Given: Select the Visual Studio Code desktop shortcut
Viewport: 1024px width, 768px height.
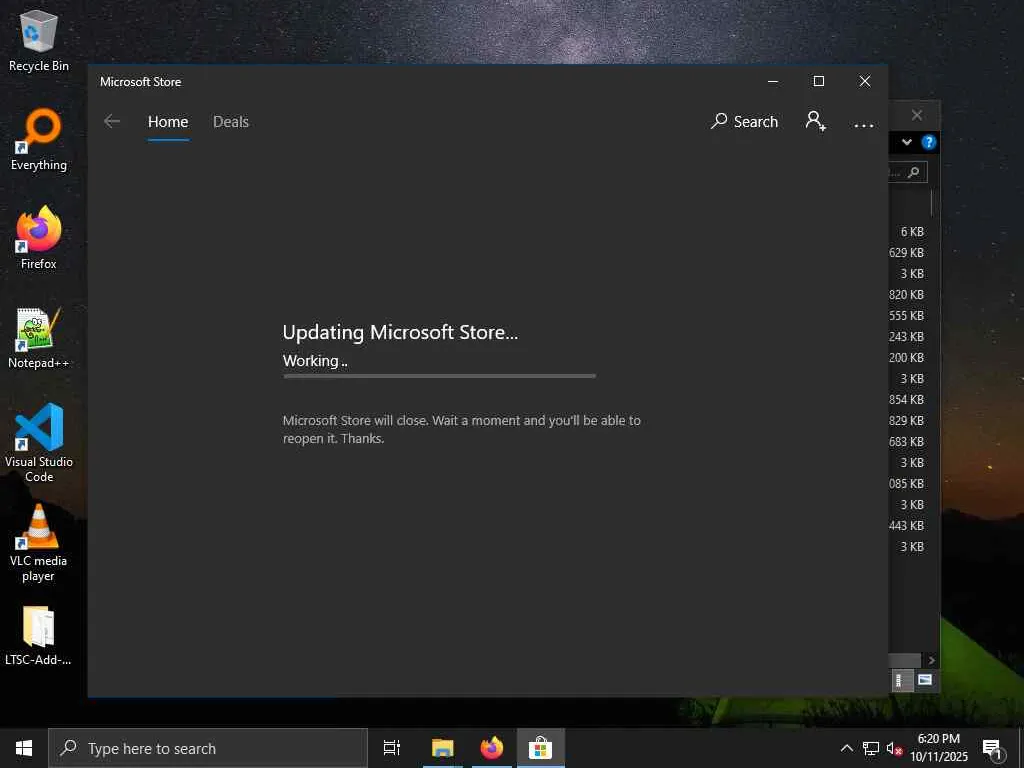Looking at the screenshot, I should (x=39, y=443).
